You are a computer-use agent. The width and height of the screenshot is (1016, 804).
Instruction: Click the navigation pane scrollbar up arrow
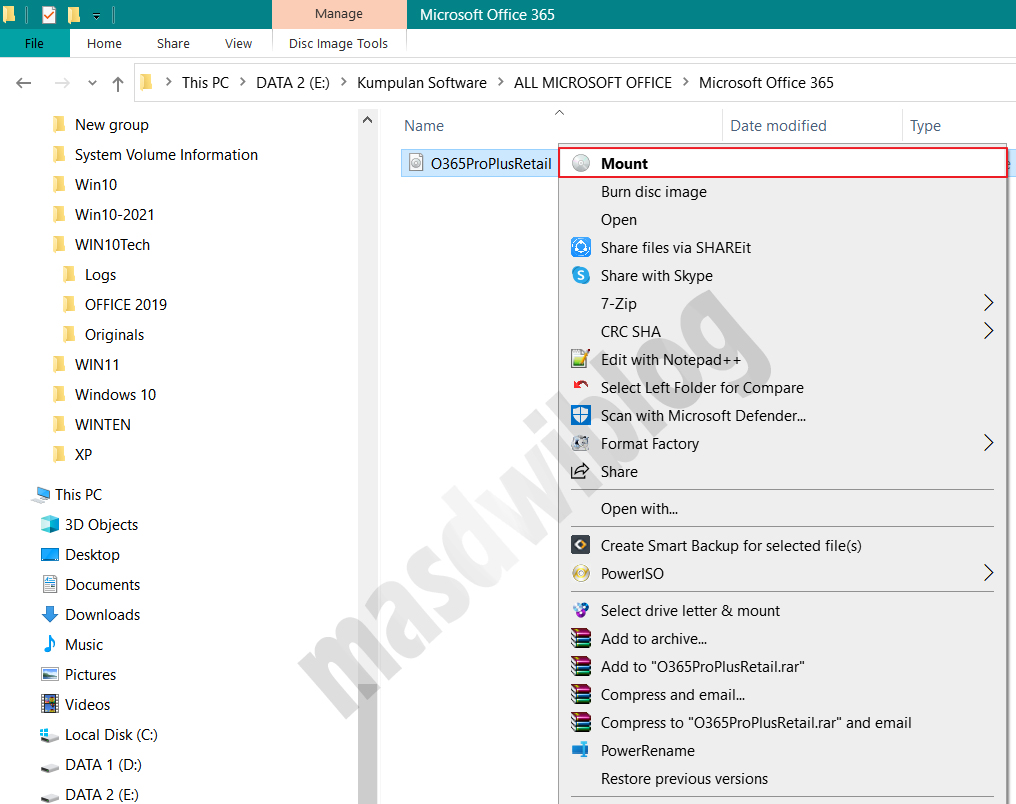pos(367,120)
